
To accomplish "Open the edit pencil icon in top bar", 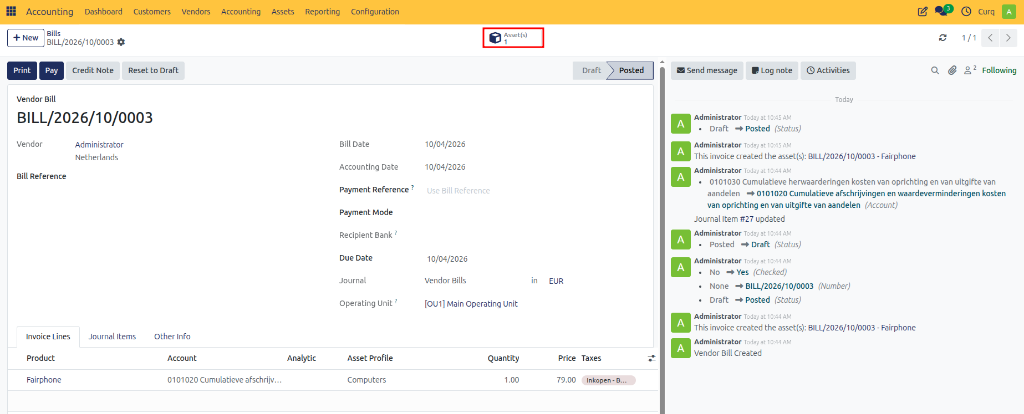I will 923,12.
